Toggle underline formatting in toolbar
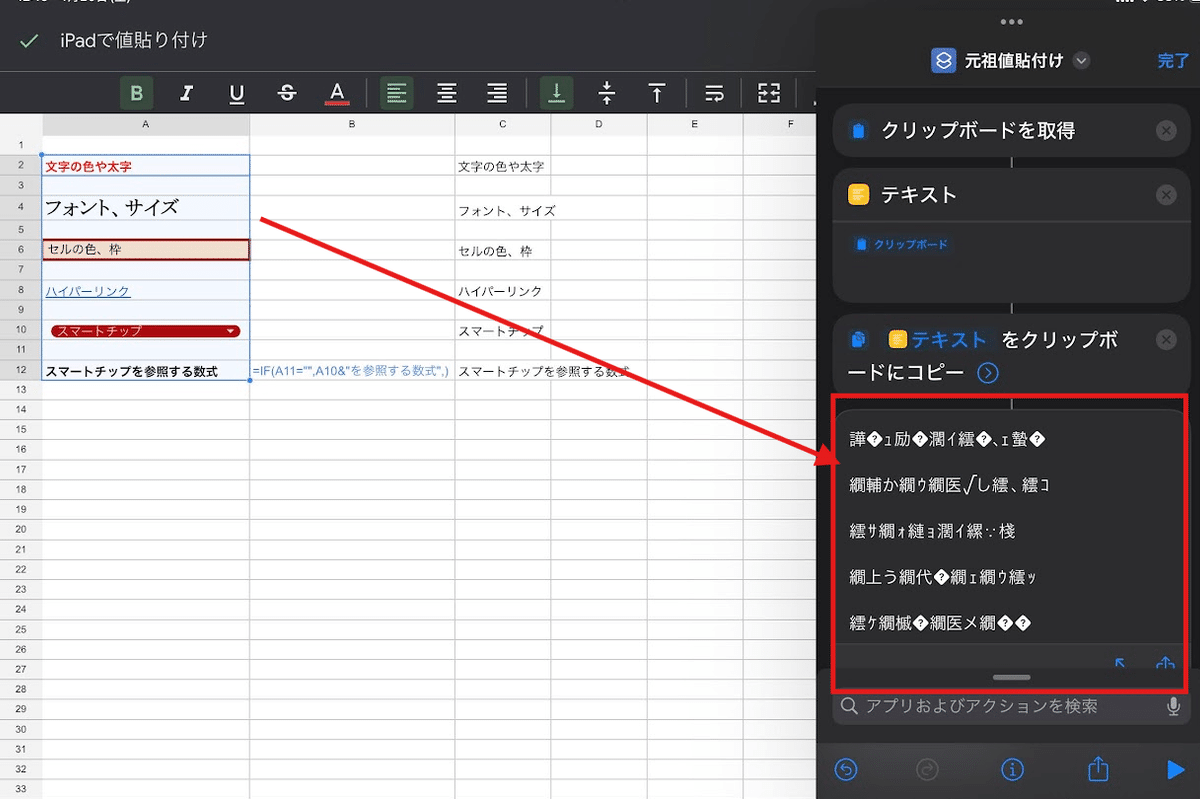This screenshot has height=799, width=1200. tap(237, 93)
